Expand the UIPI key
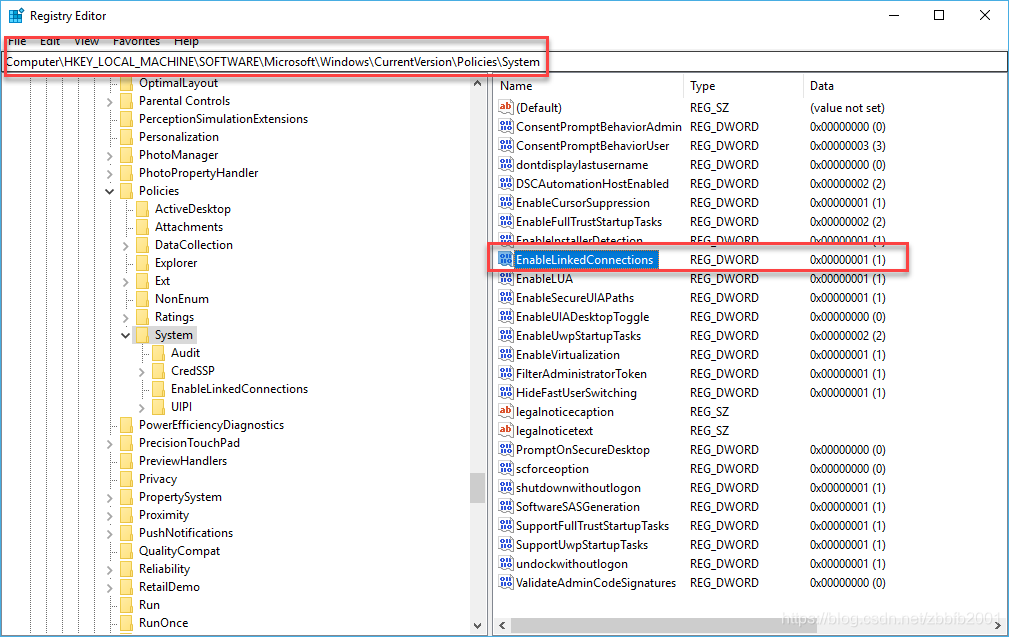 click(142, 407)
